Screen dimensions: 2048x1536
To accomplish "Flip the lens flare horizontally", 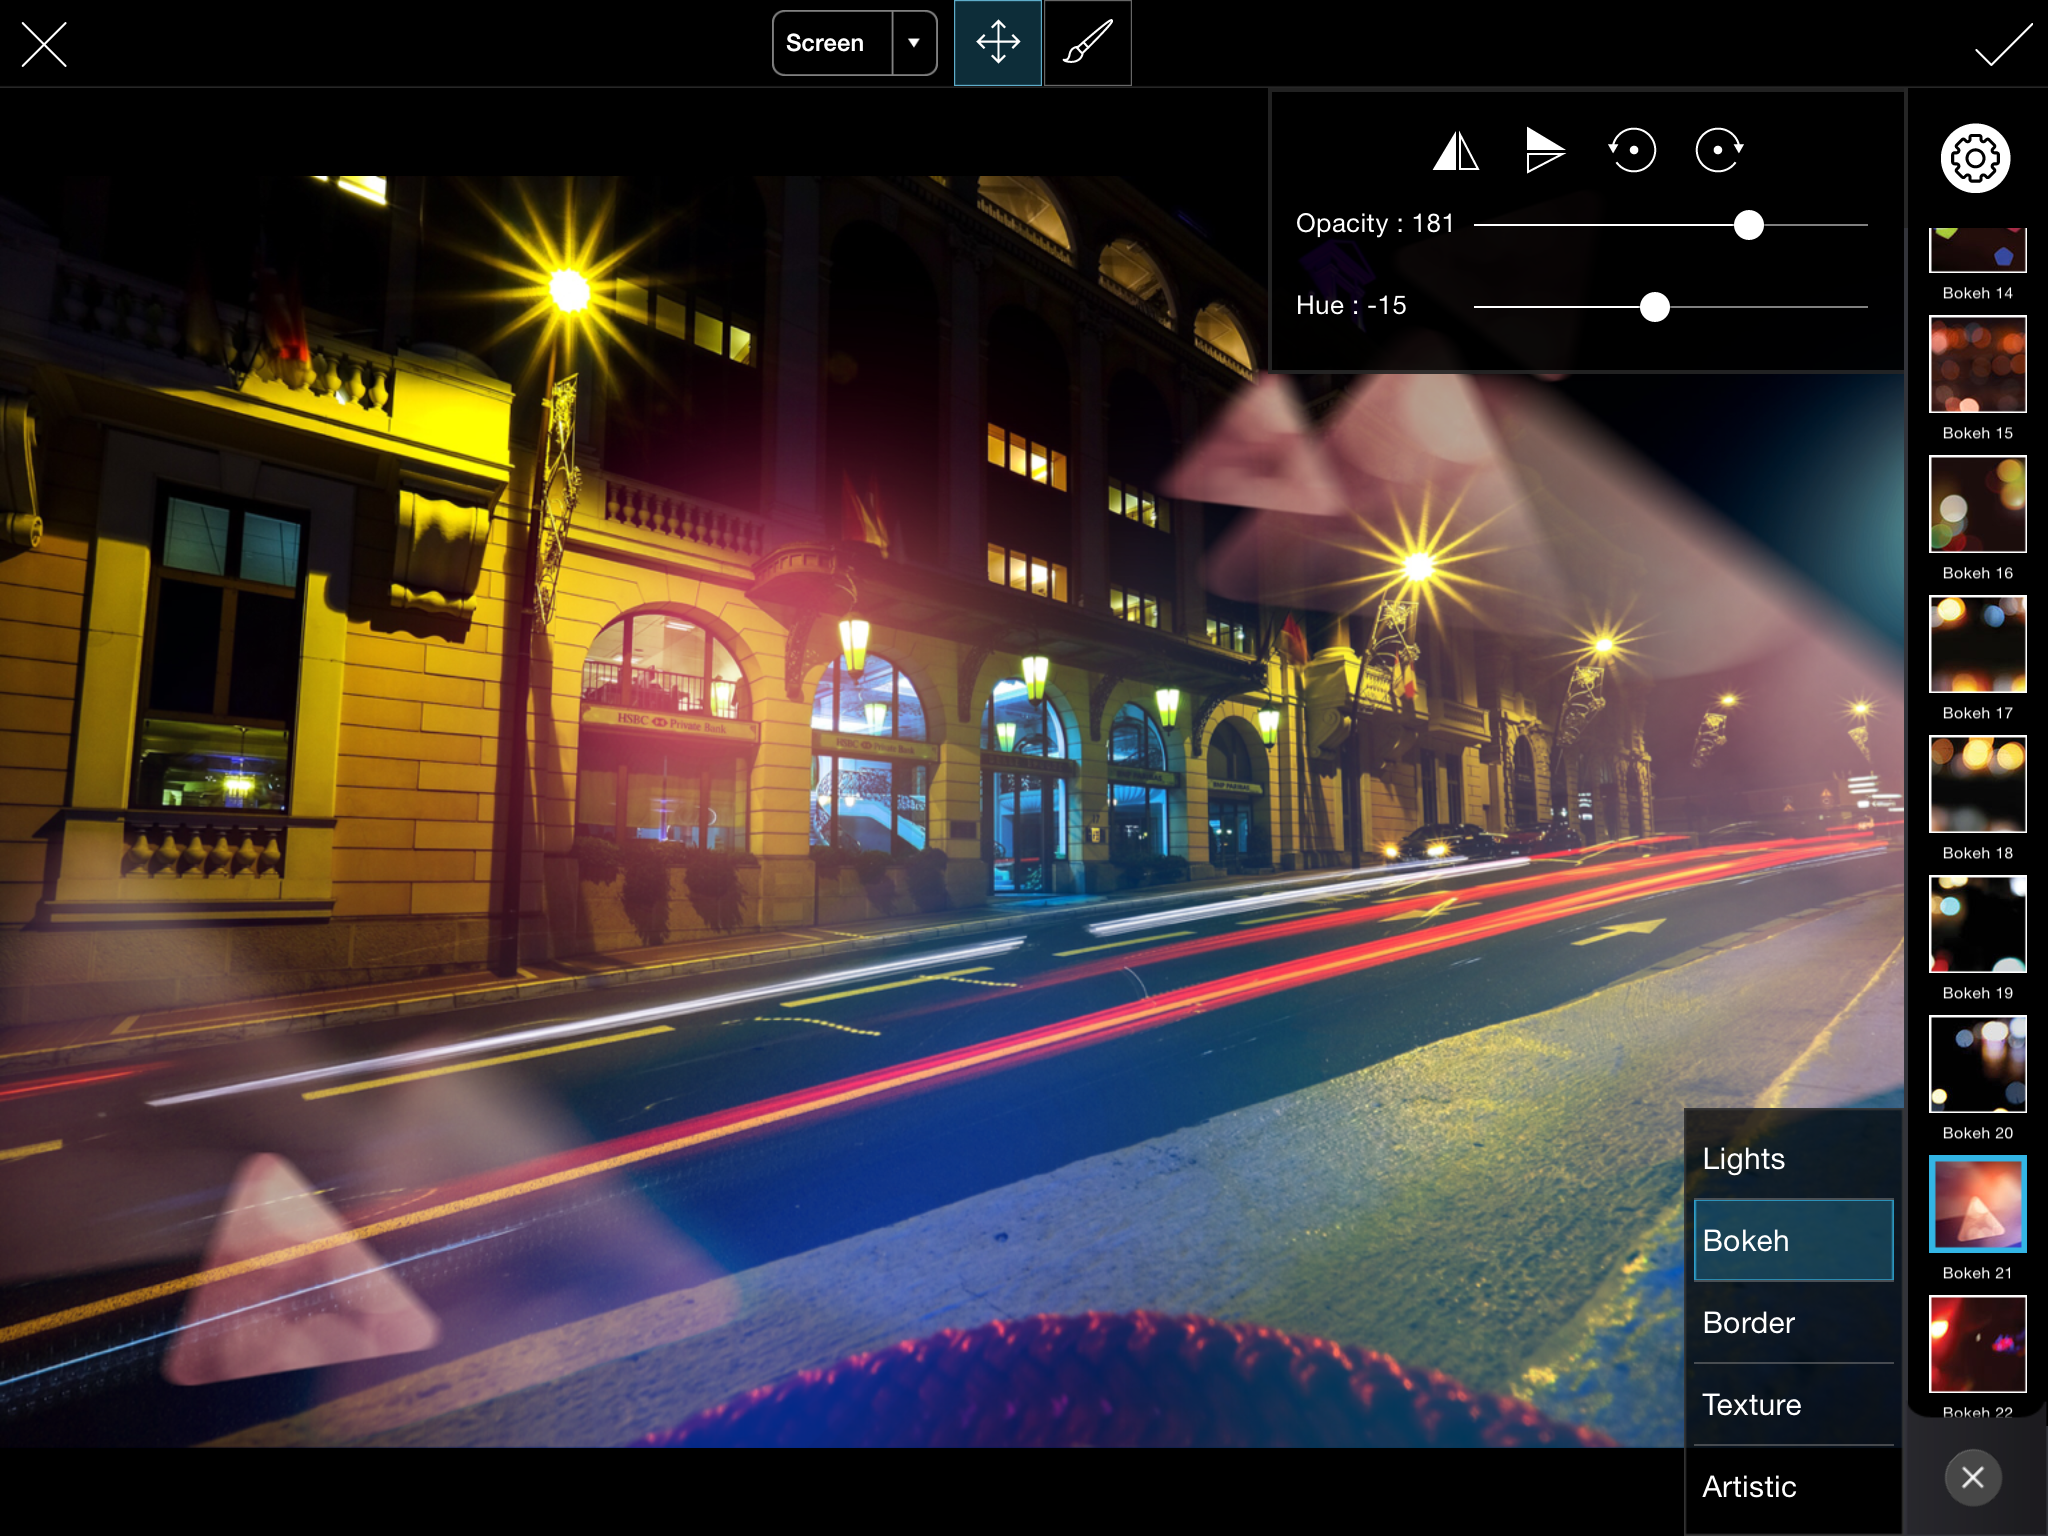I will pos(1457,151).
